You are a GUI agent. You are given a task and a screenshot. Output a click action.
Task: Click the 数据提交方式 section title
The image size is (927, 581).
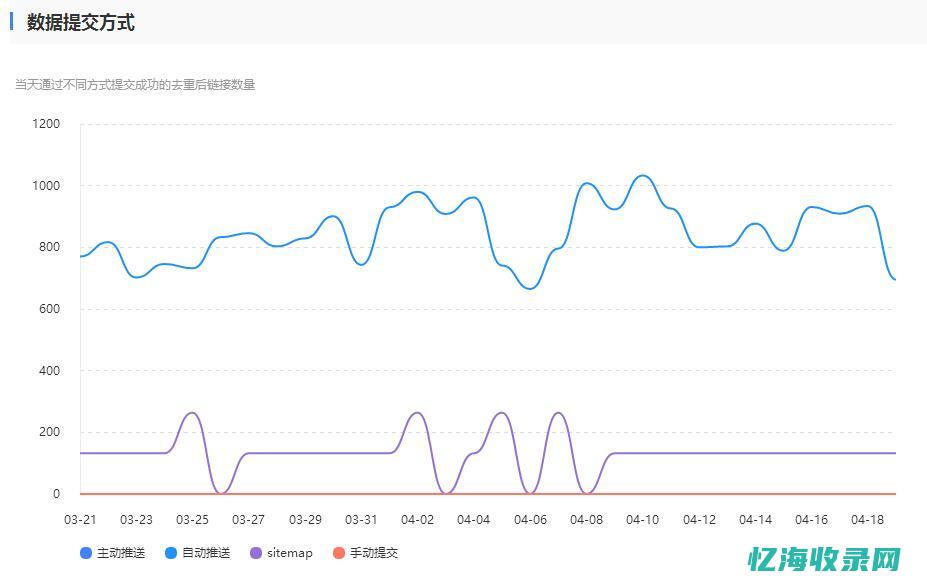pos(81,22)
